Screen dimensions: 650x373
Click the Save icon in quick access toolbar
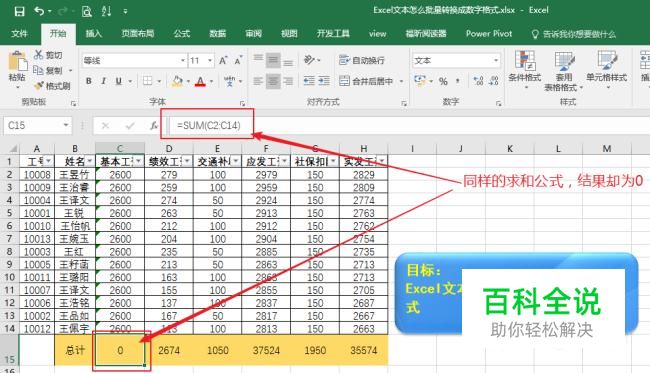[x=19, y=11]
